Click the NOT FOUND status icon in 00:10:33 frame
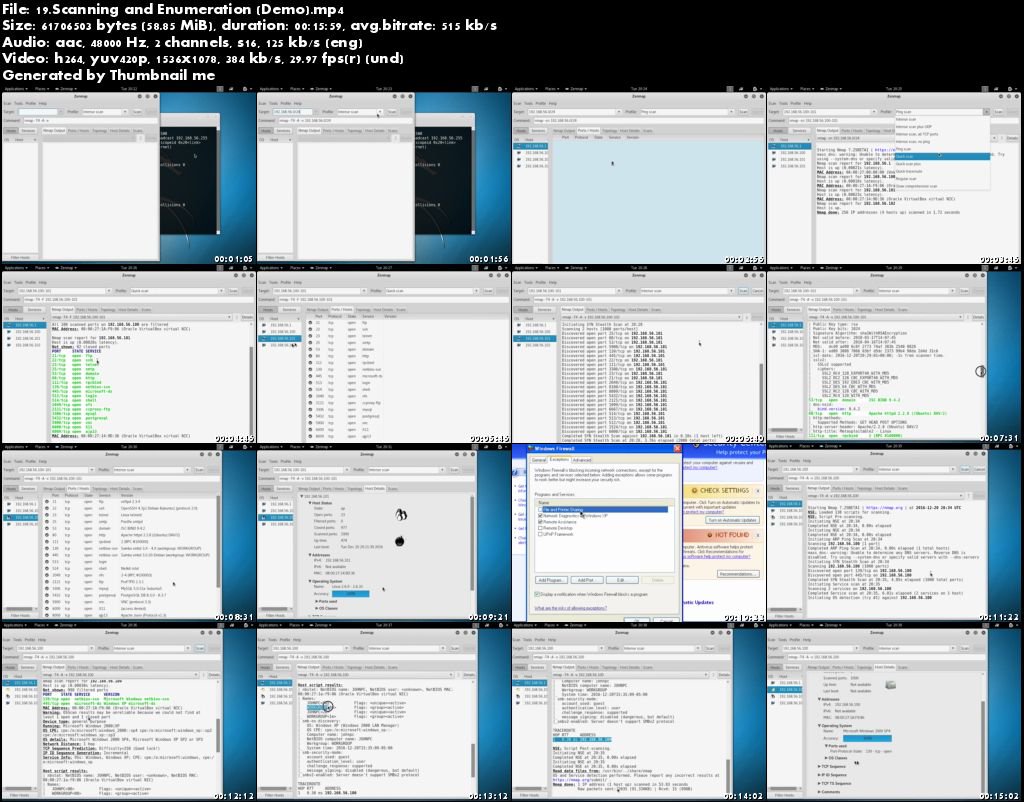The width and height of the screenshot is (1024, 802). point(710,535)
